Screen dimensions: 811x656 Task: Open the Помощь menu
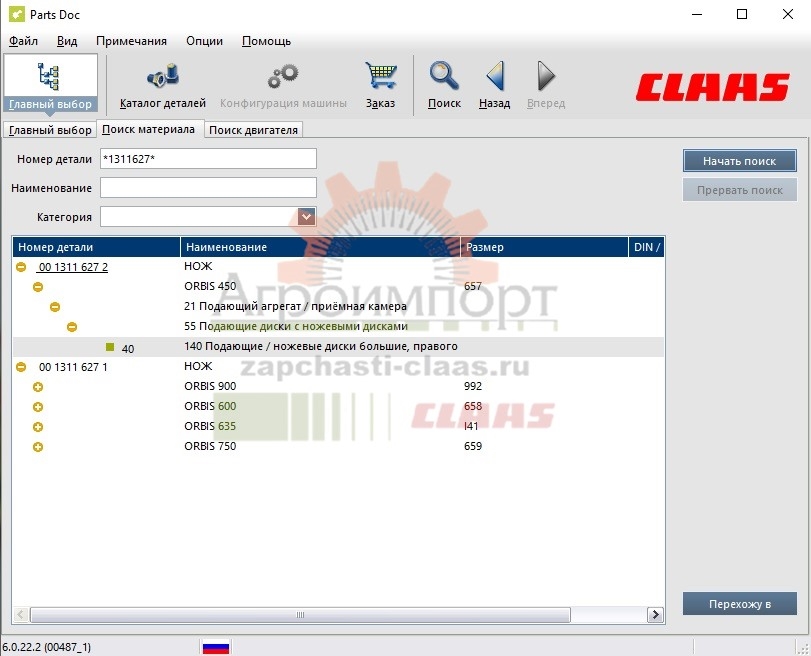[266, 41]
